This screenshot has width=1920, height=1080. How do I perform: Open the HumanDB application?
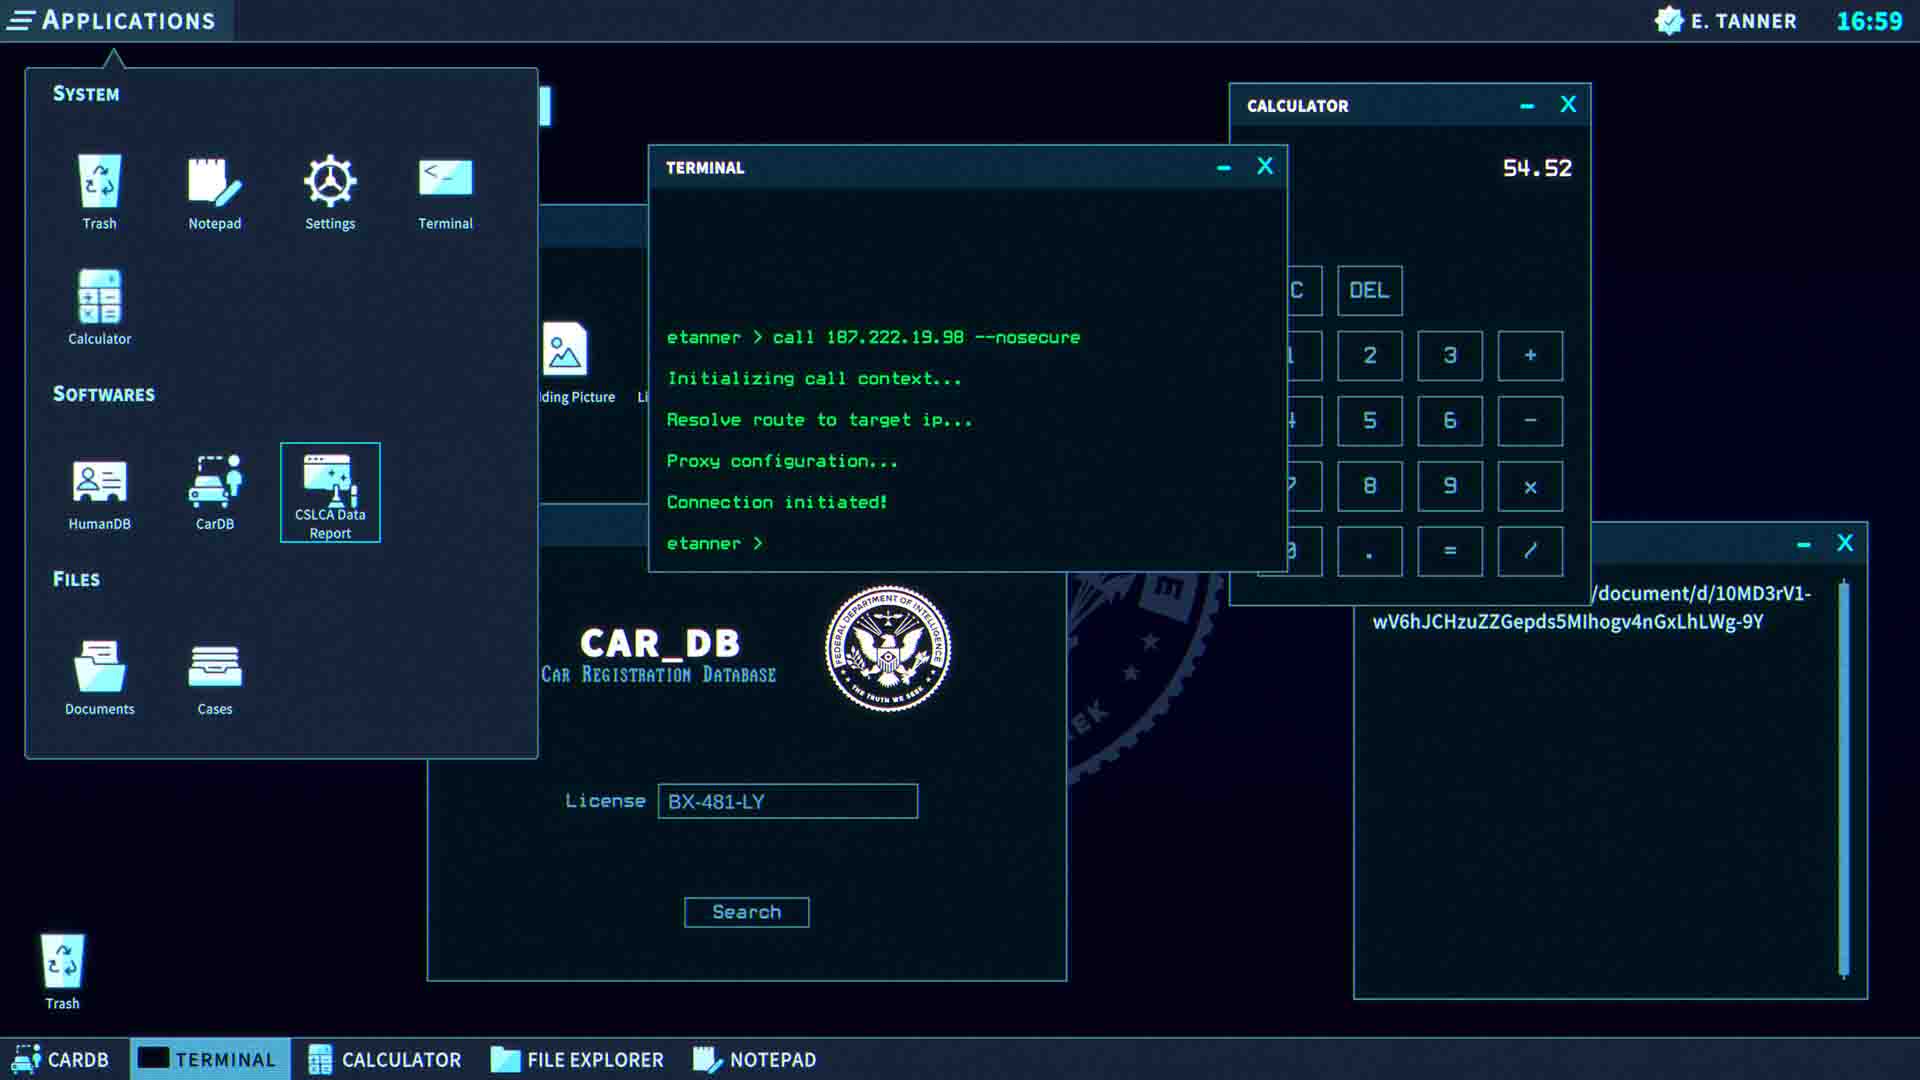click(99, 495)
